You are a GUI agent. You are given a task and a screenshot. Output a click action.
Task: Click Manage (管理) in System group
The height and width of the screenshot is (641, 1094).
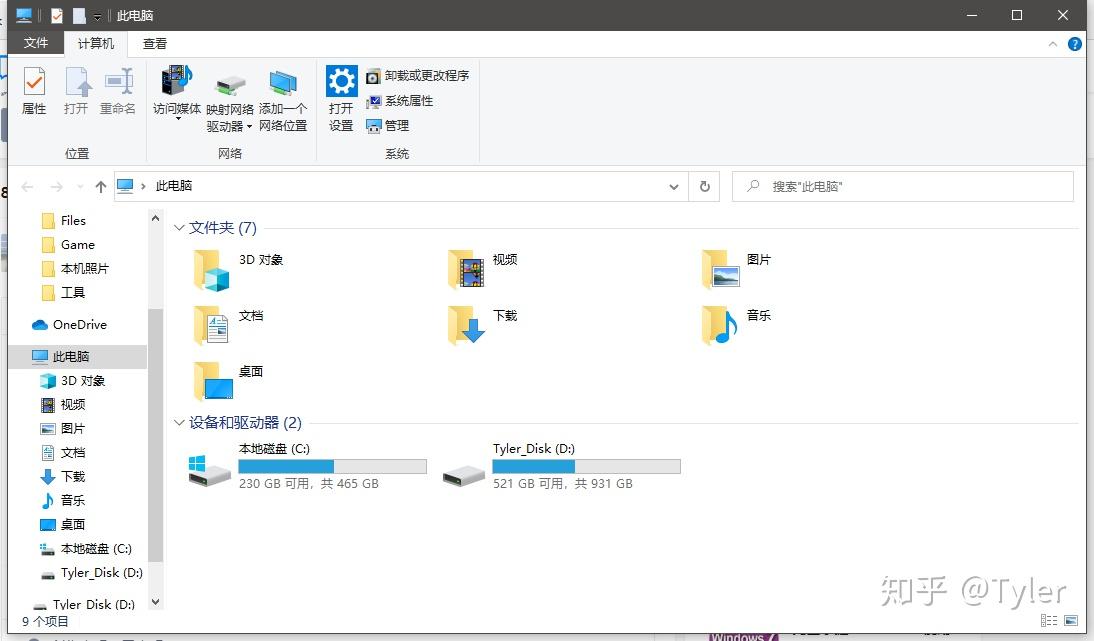388,126
